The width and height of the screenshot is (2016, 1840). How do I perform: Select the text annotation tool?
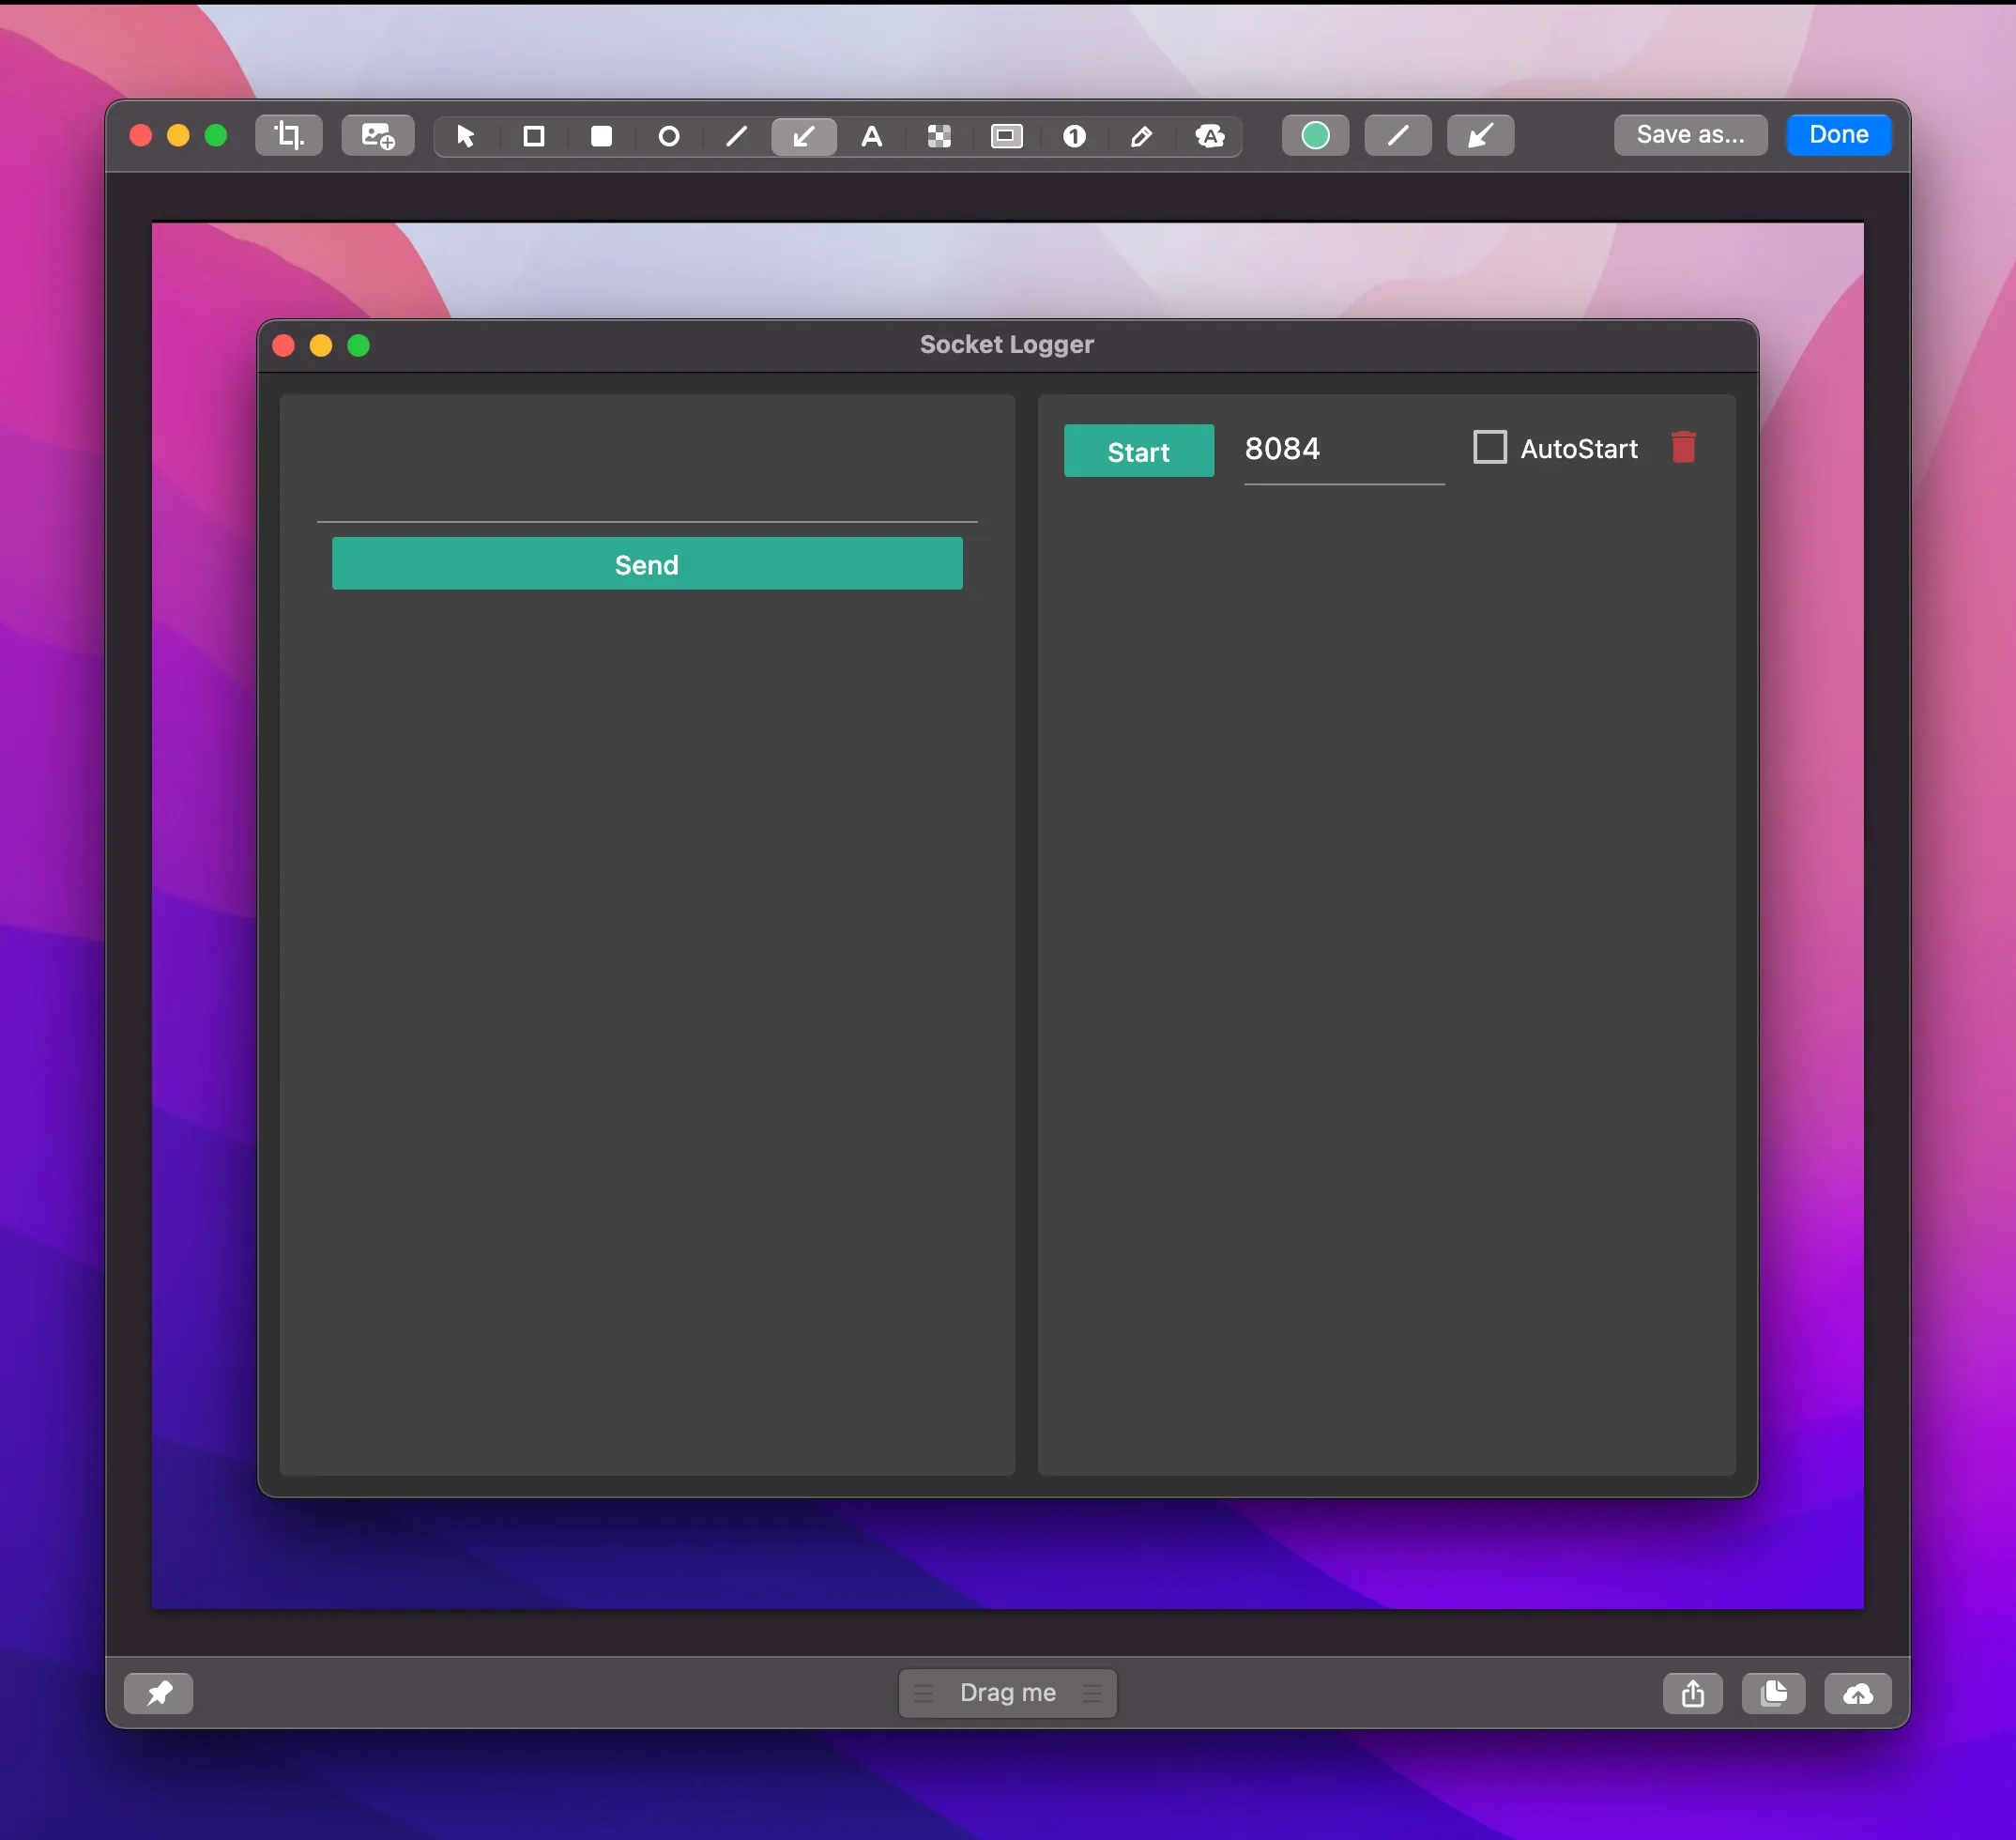point(872,136)
